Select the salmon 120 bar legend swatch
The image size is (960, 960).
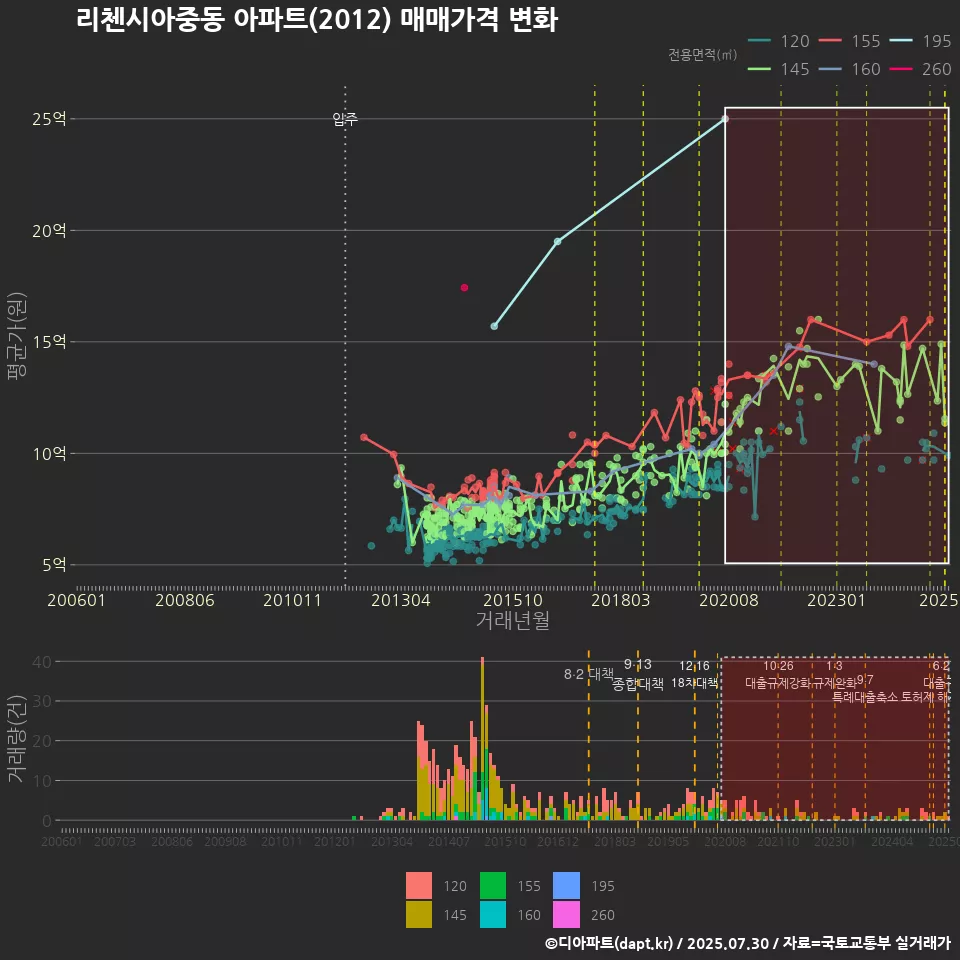[419, 885]
